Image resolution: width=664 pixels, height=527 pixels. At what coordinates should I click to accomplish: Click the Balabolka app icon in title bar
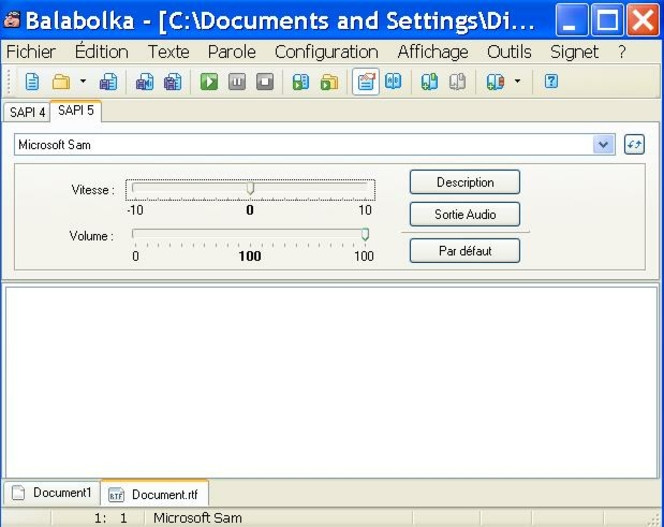click(12, 20)
